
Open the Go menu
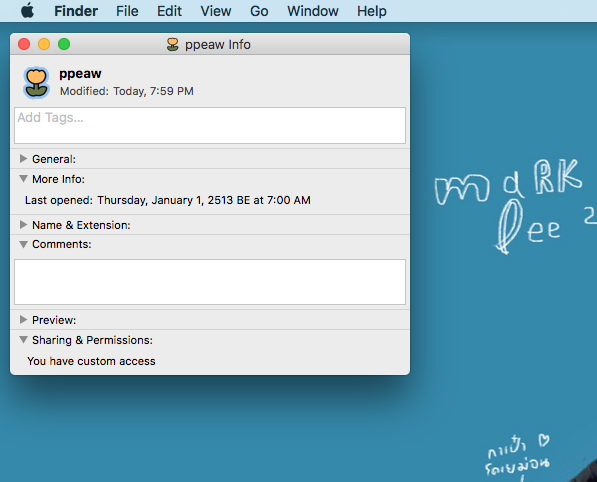[259, 11]
